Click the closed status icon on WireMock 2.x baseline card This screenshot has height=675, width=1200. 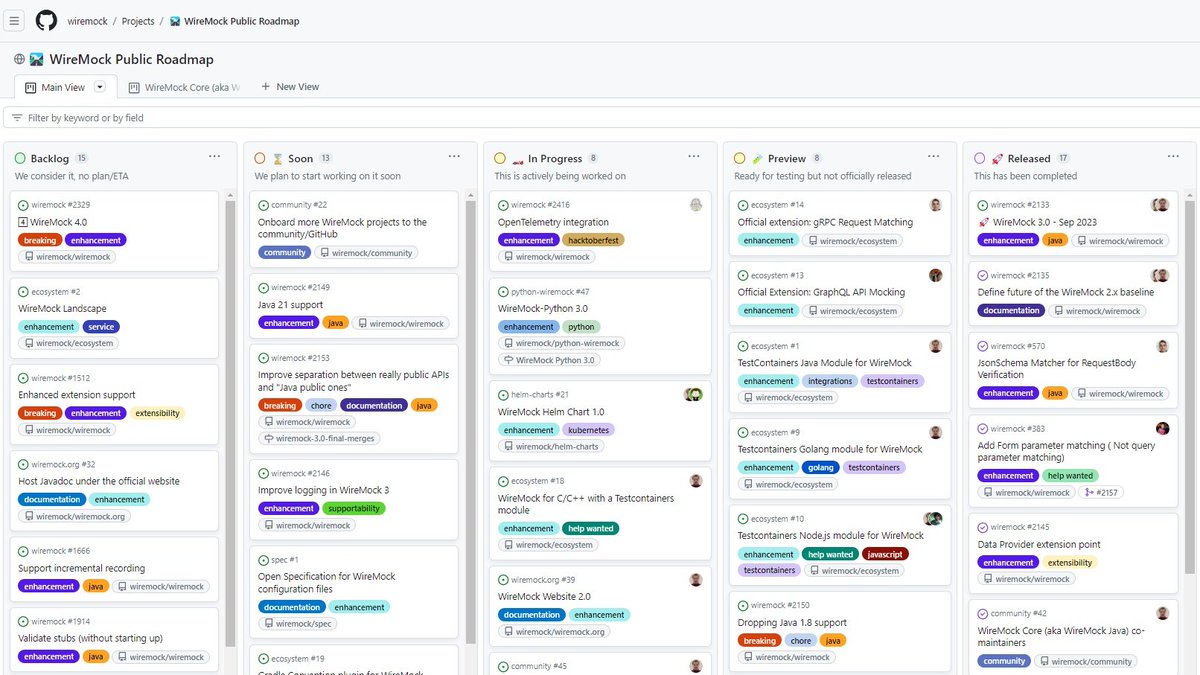pos(983,275)
